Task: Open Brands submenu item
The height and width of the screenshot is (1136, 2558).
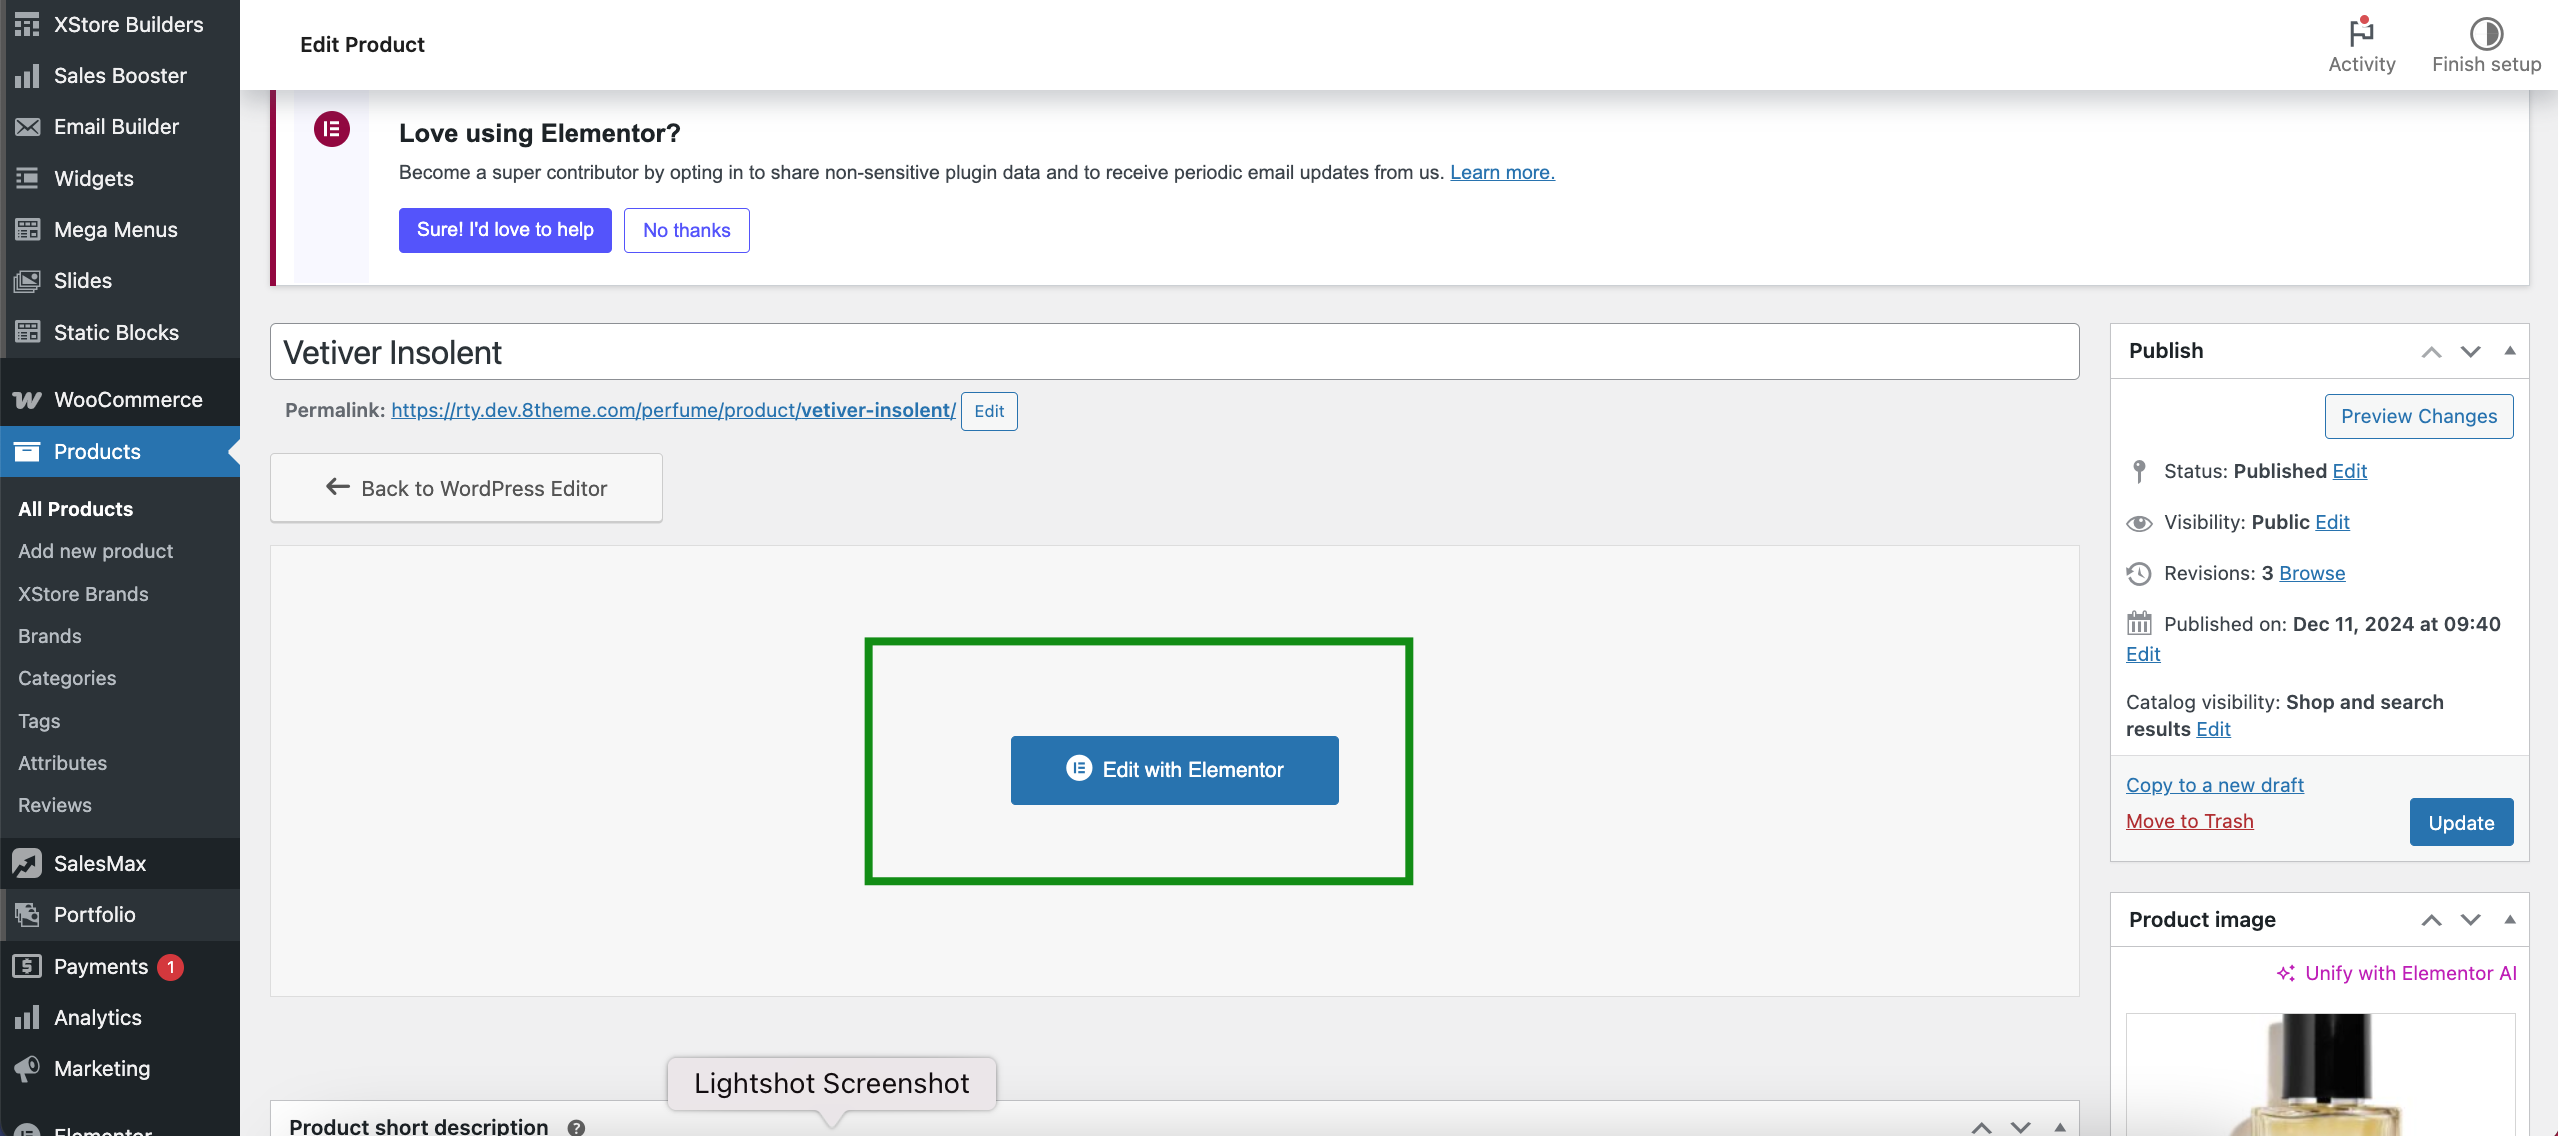Action: pyautogui.click(x=50, y=636)
